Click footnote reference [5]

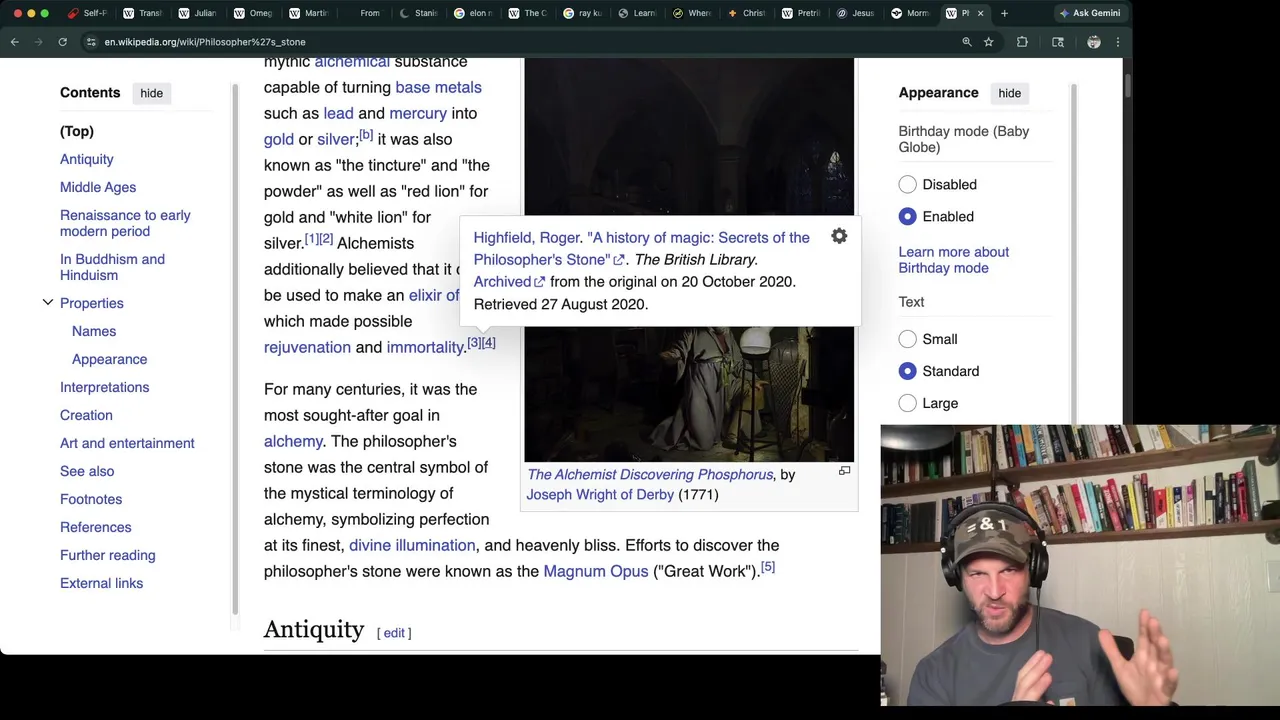(x=767, y=567)
